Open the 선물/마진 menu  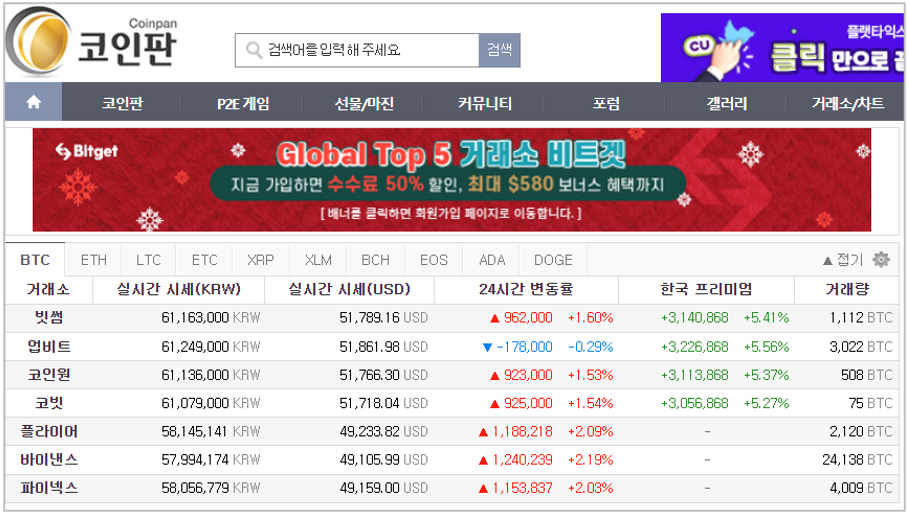point(364,103)
